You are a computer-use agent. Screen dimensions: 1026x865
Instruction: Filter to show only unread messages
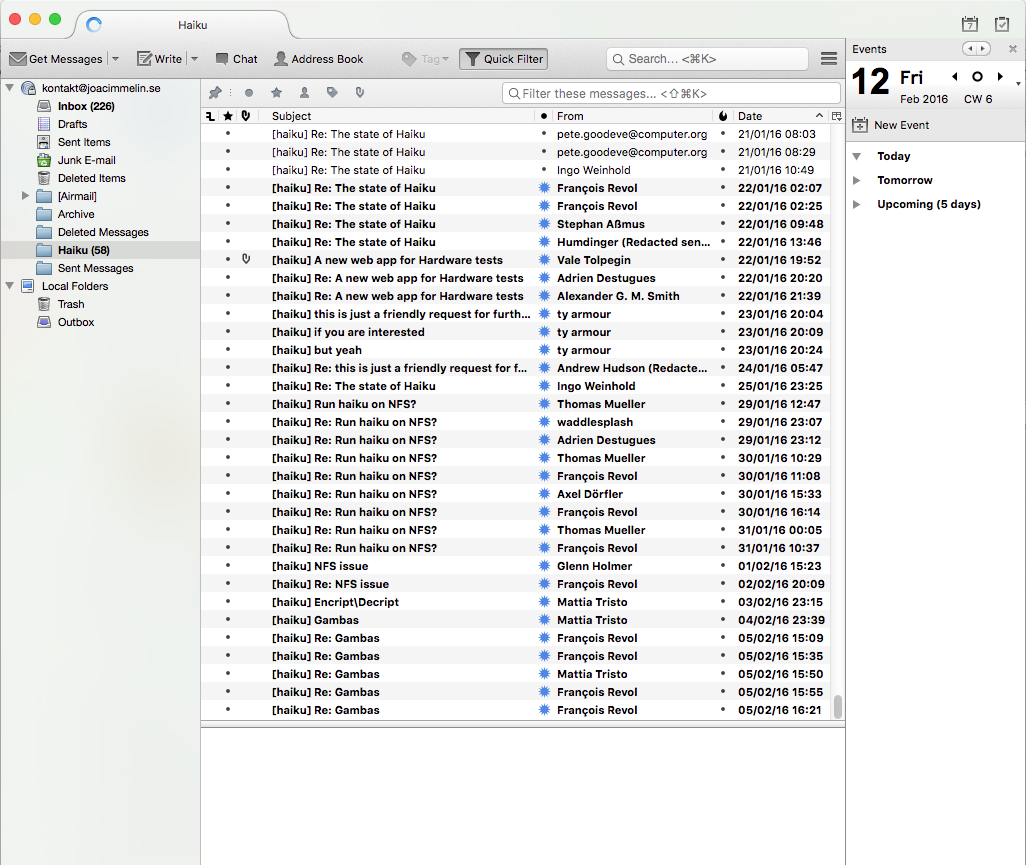249,93
